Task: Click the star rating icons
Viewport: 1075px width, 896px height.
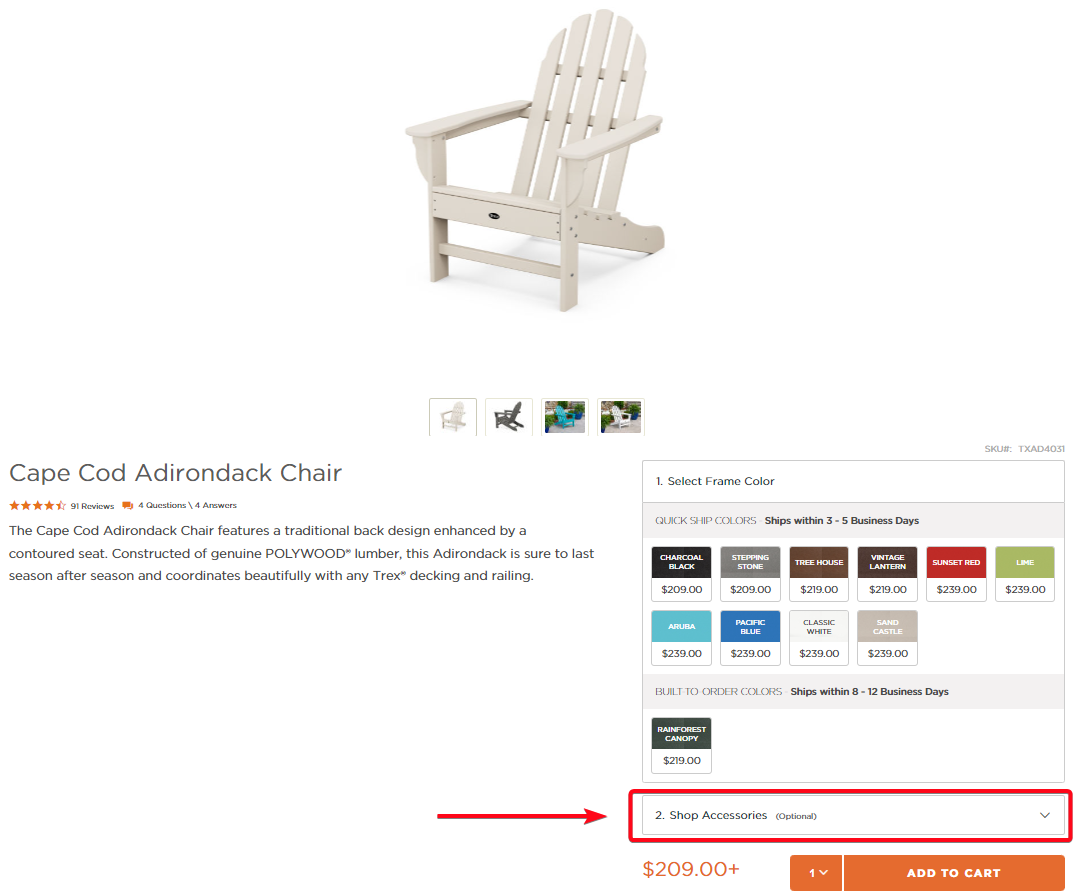Action: pyautogui.click(x=37, y=505)
